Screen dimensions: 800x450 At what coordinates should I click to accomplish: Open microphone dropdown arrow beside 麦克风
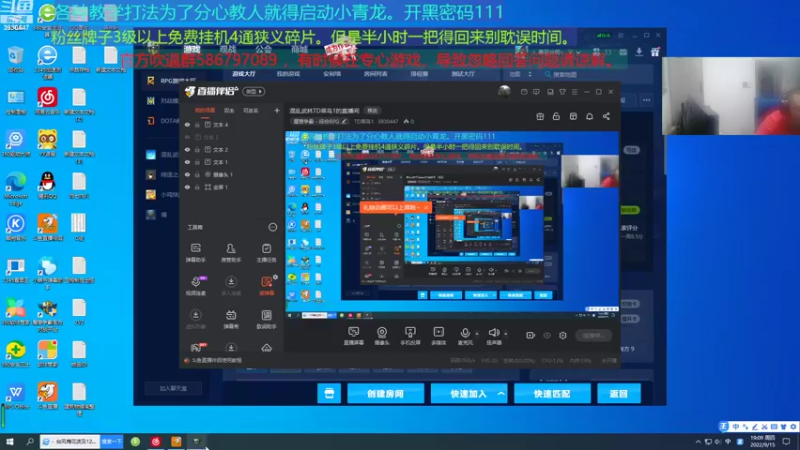click(x=477, y=334)
